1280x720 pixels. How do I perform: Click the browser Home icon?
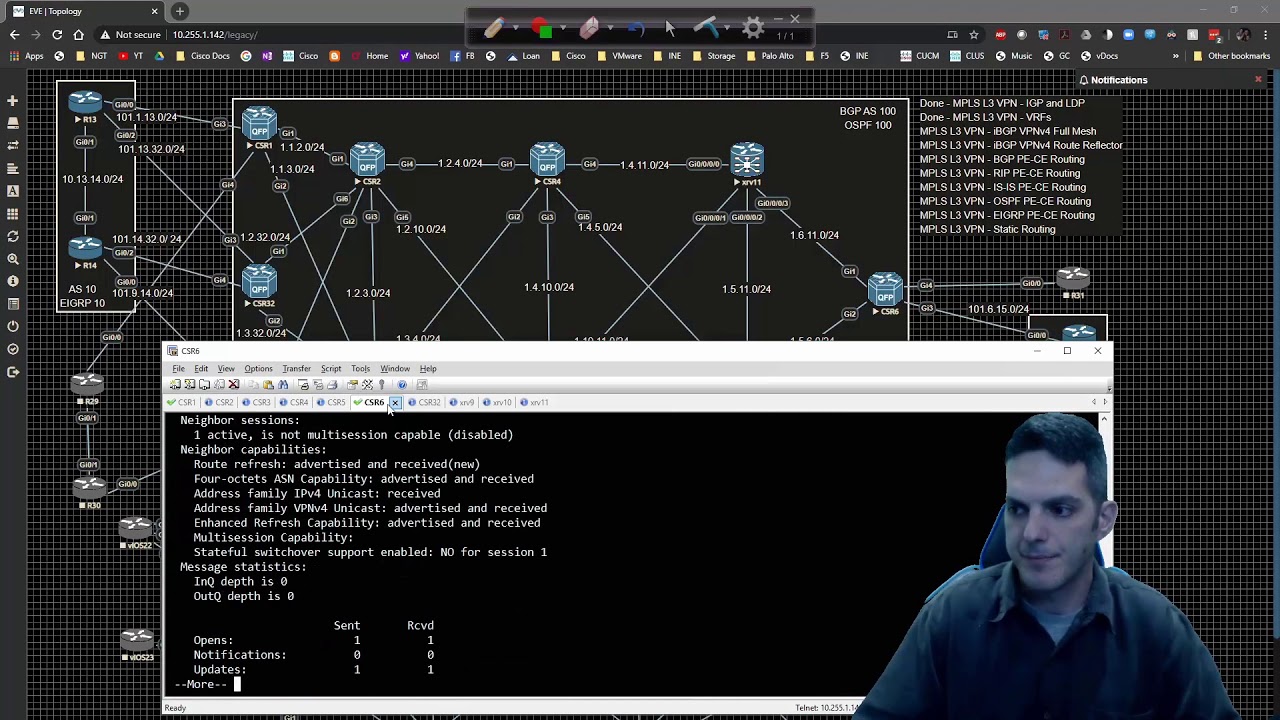[79, 34]
